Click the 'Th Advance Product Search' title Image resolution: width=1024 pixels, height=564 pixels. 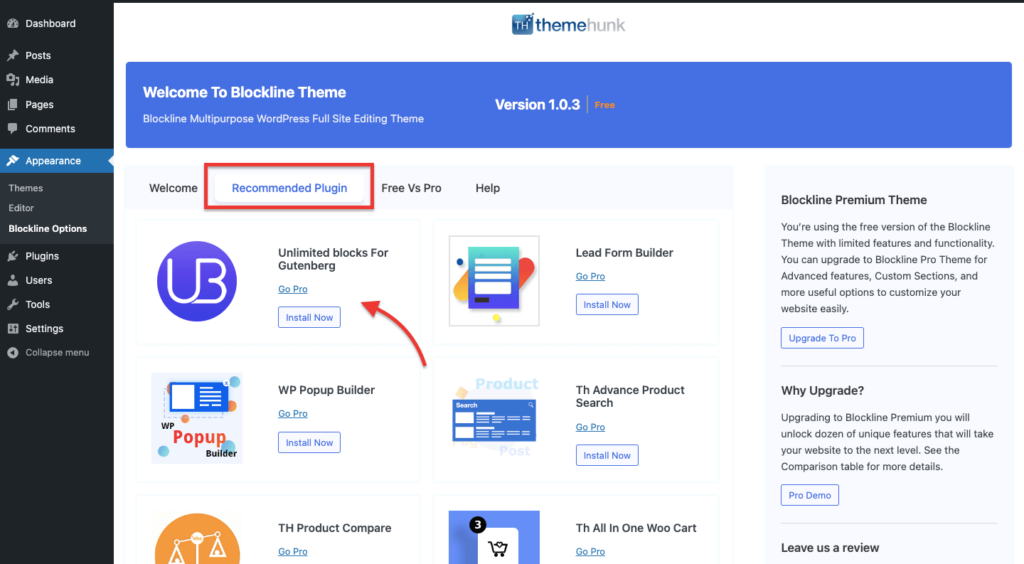[x=630, y=396]
